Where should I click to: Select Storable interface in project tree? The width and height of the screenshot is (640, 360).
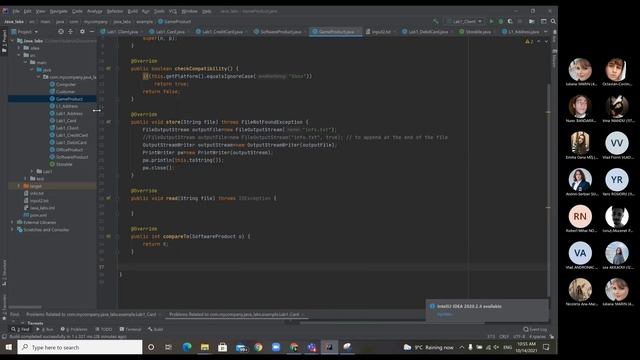[x=61, y=164]
